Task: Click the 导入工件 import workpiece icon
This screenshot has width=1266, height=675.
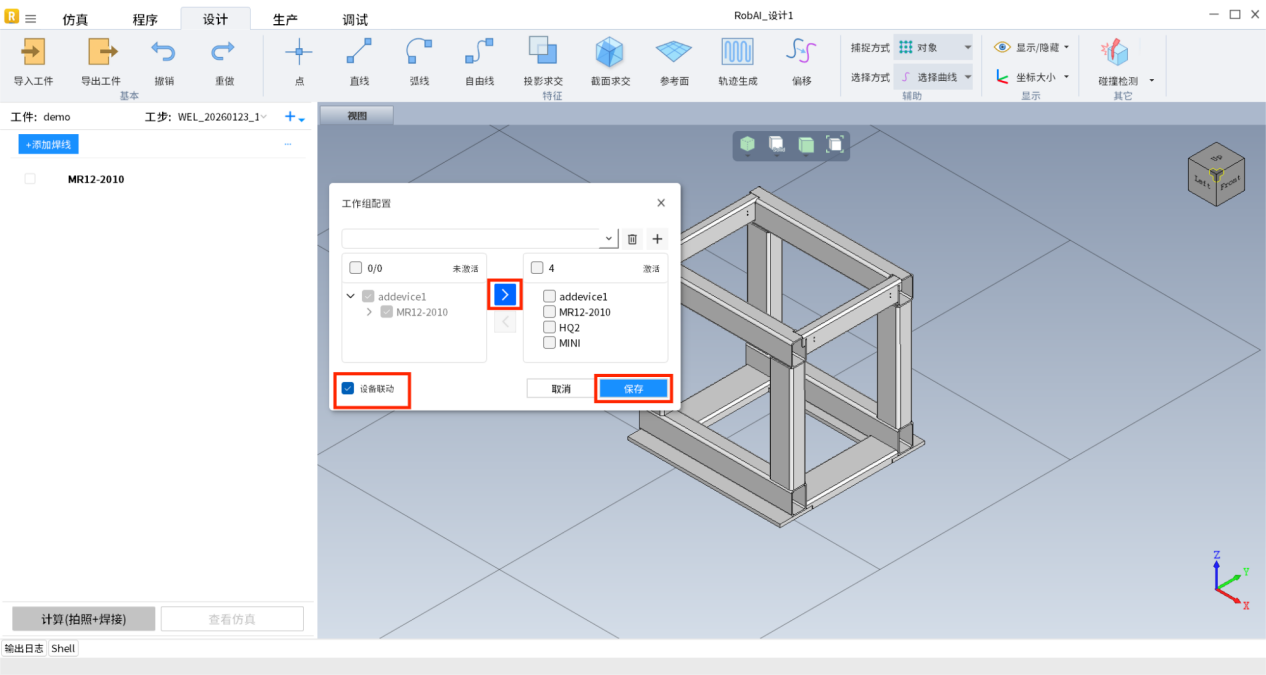Action: [33, 52]
